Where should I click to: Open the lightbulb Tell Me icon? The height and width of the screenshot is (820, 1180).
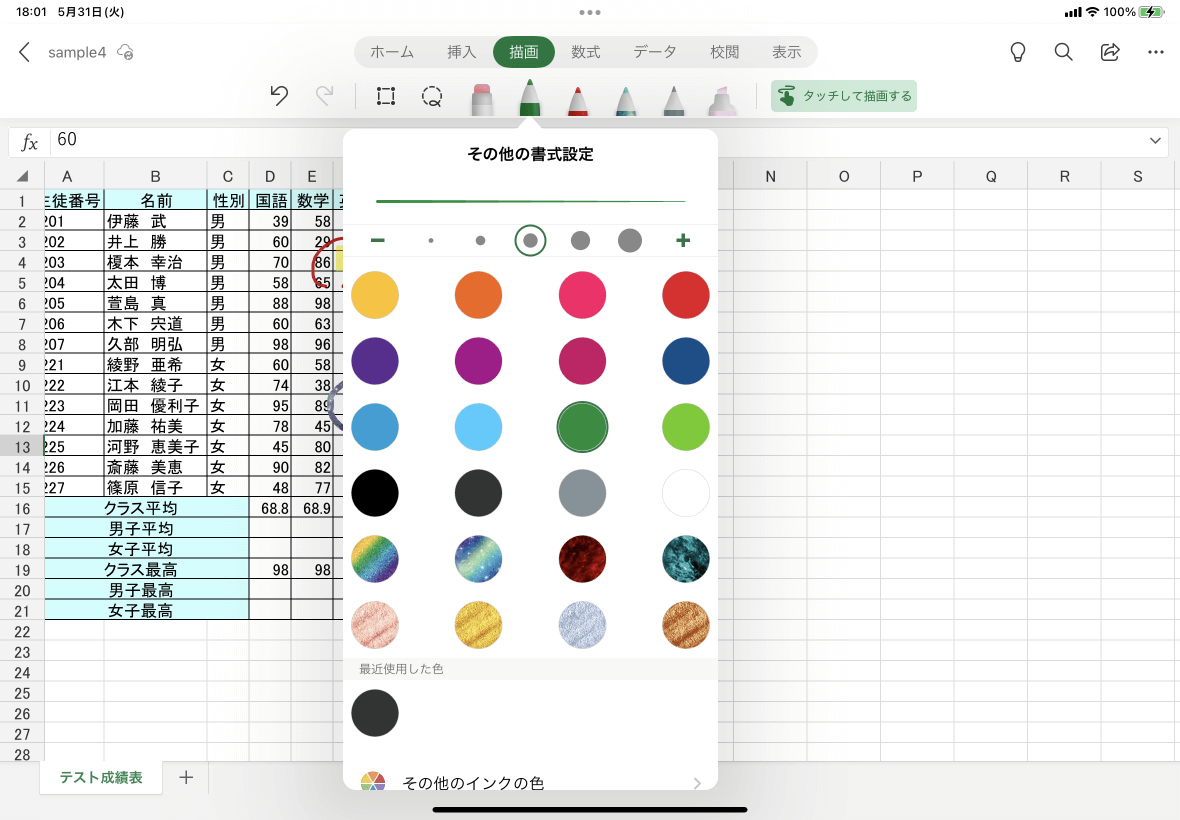point(1017,52)
